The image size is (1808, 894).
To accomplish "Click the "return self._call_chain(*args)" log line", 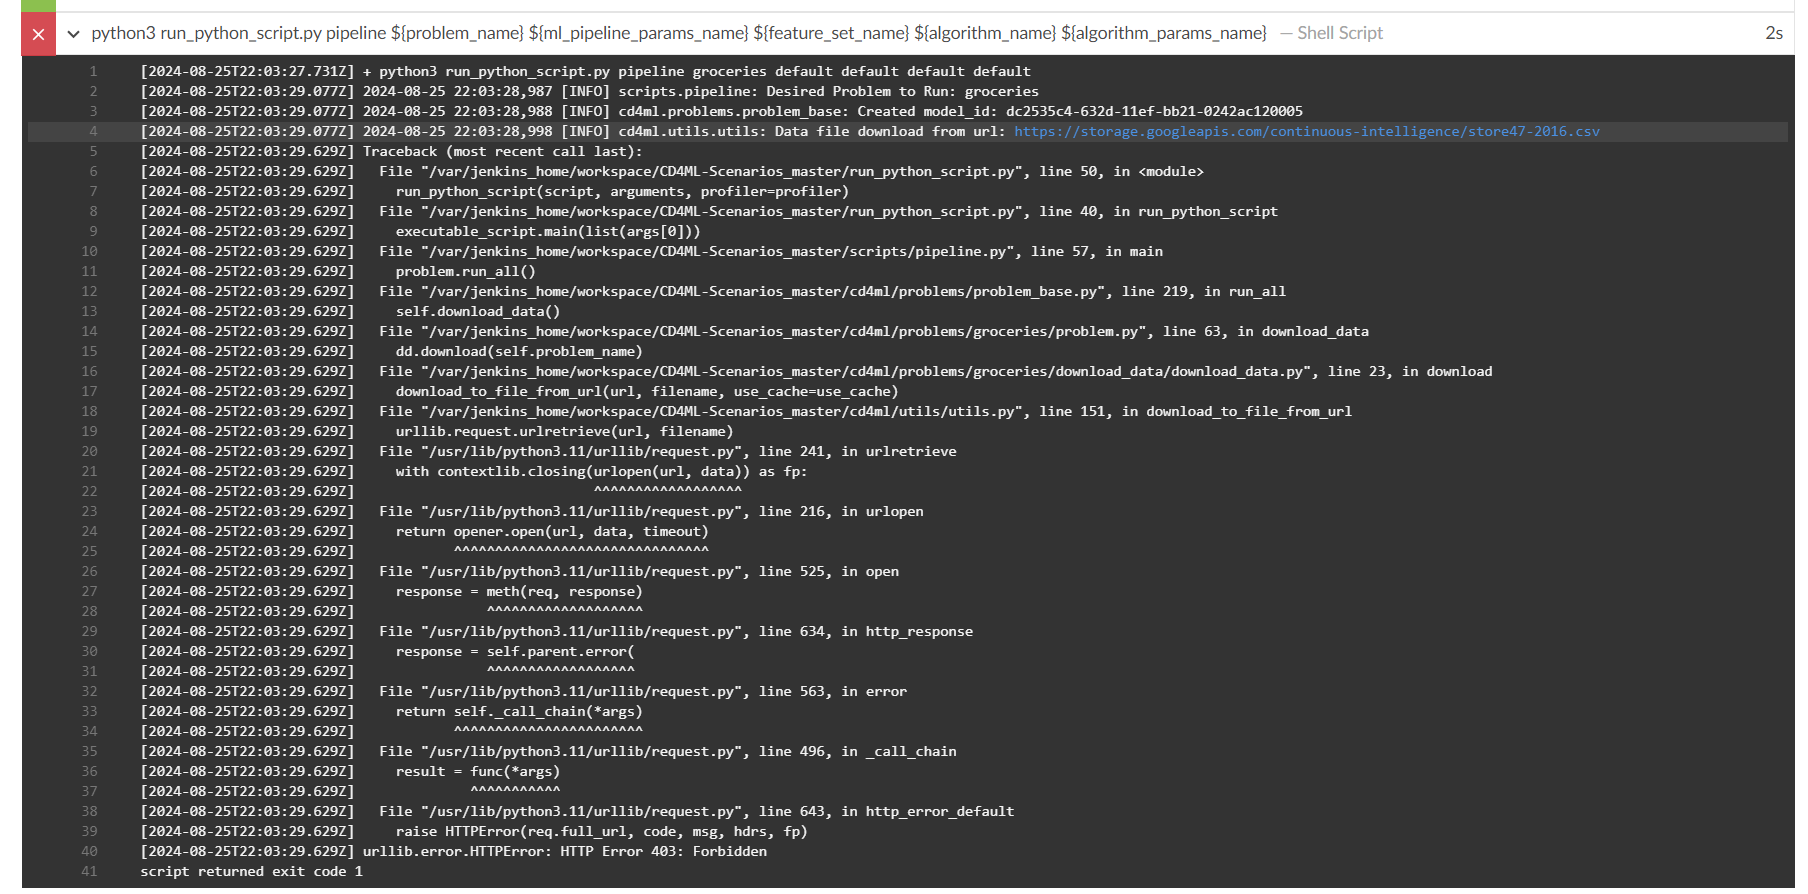I will click(519, 712).
